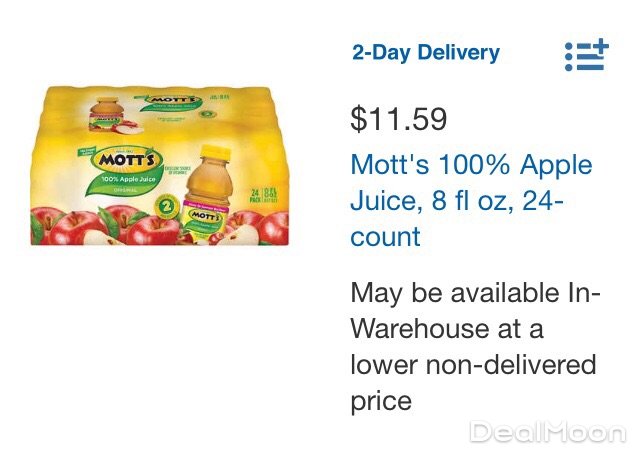Click the DealMoon watermark logo
640x456 pixels.
click(x=549, y=432)
